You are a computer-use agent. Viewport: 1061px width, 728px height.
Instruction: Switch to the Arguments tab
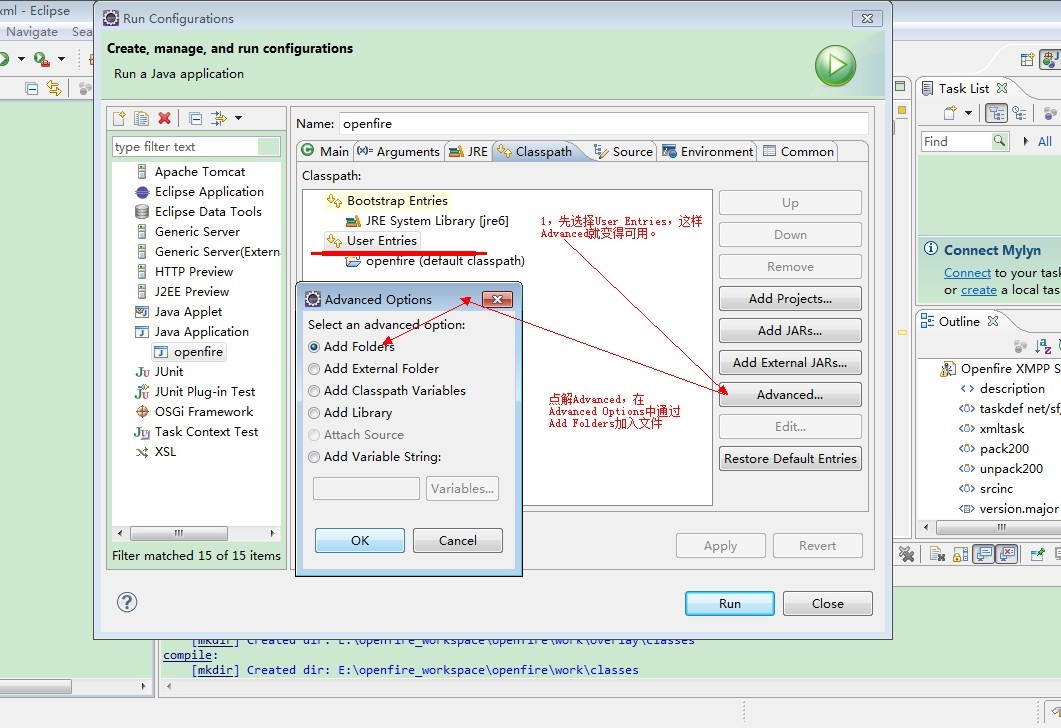[399, 152]
